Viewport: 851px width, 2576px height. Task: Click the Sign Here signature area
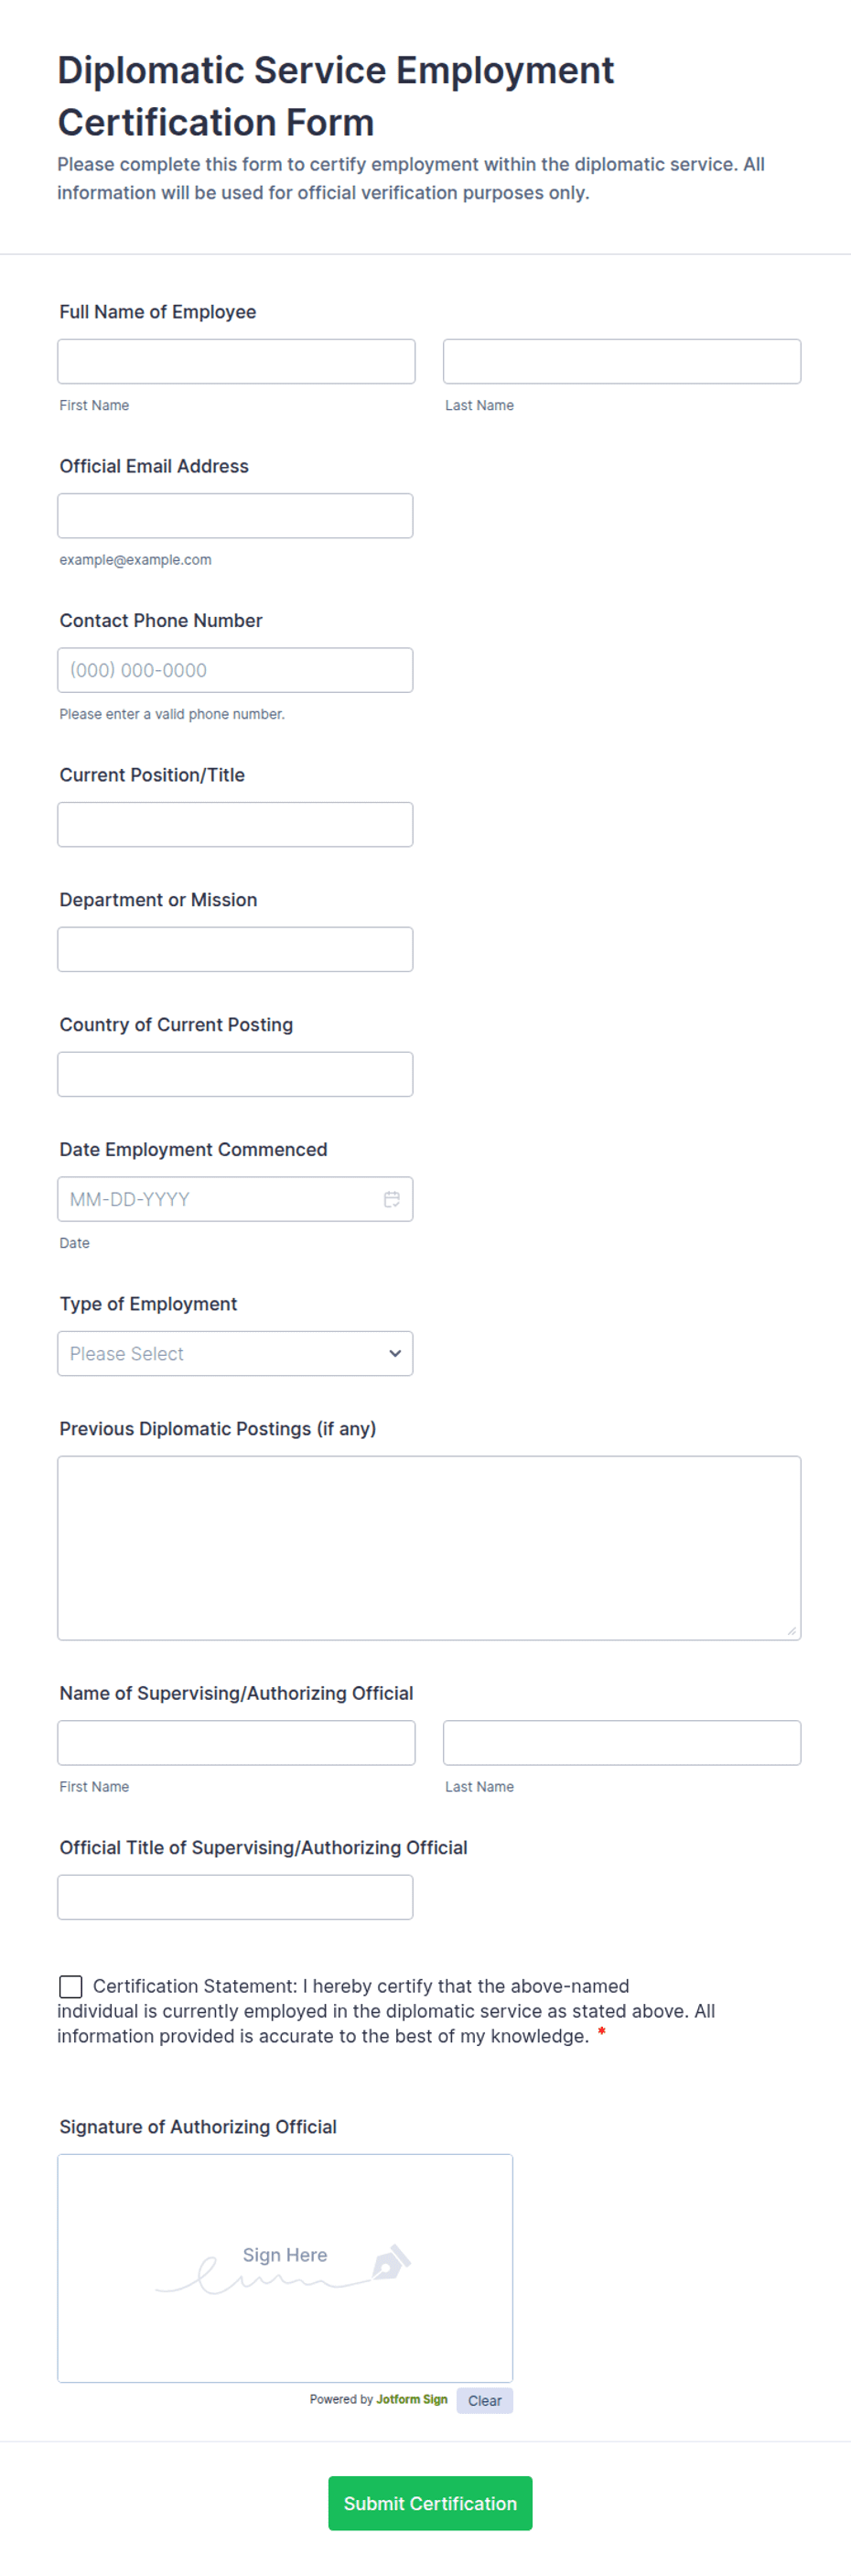[285, 2269]
